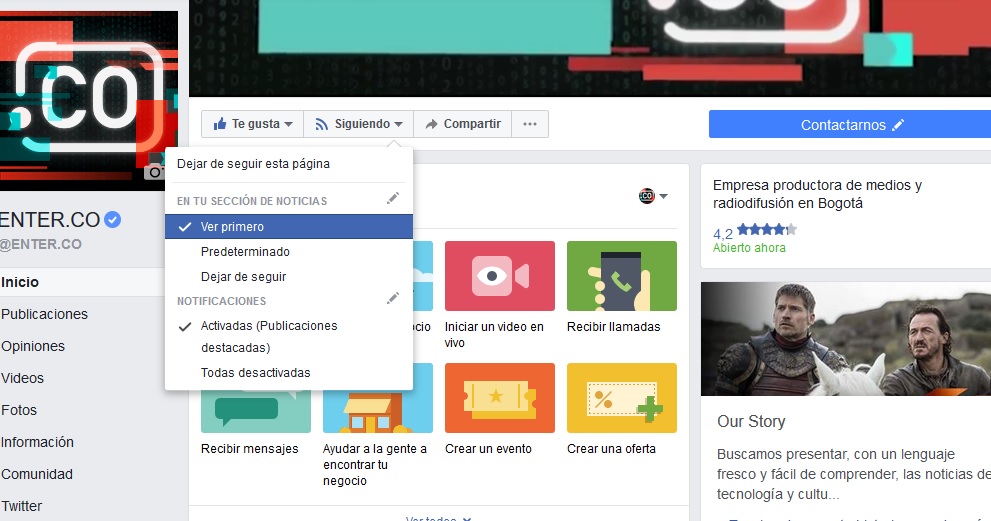This screenshot has height=521, width=991.
Task: Open Twitter in sidebar
Action: pyautogui.click(x=21, y=506)
